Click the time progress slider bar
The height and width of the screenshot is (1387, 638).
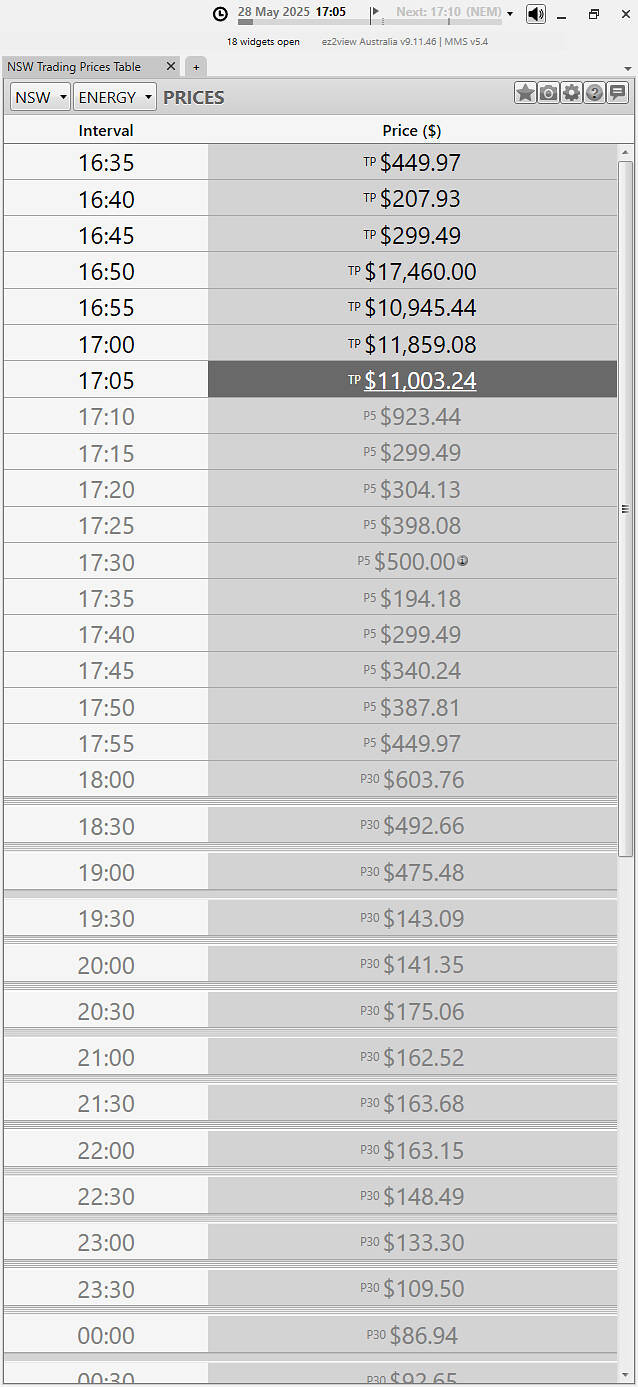[370, 21]
